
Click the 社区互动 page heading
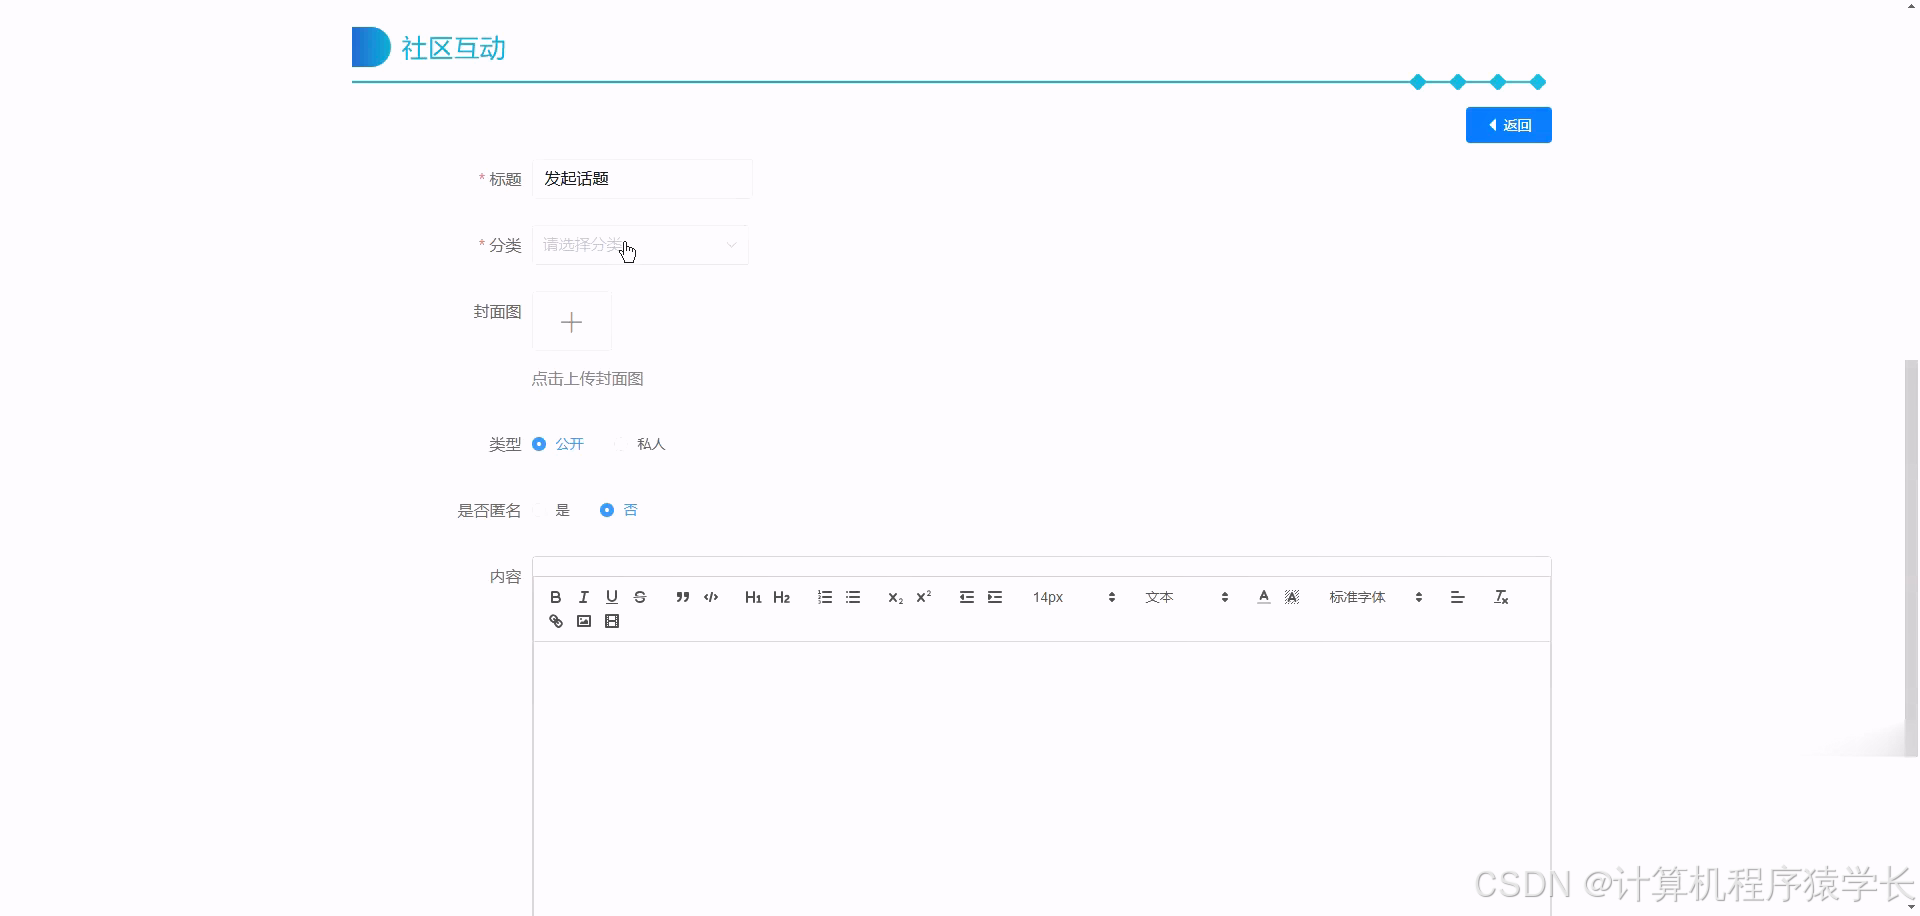tap(453, 48)
